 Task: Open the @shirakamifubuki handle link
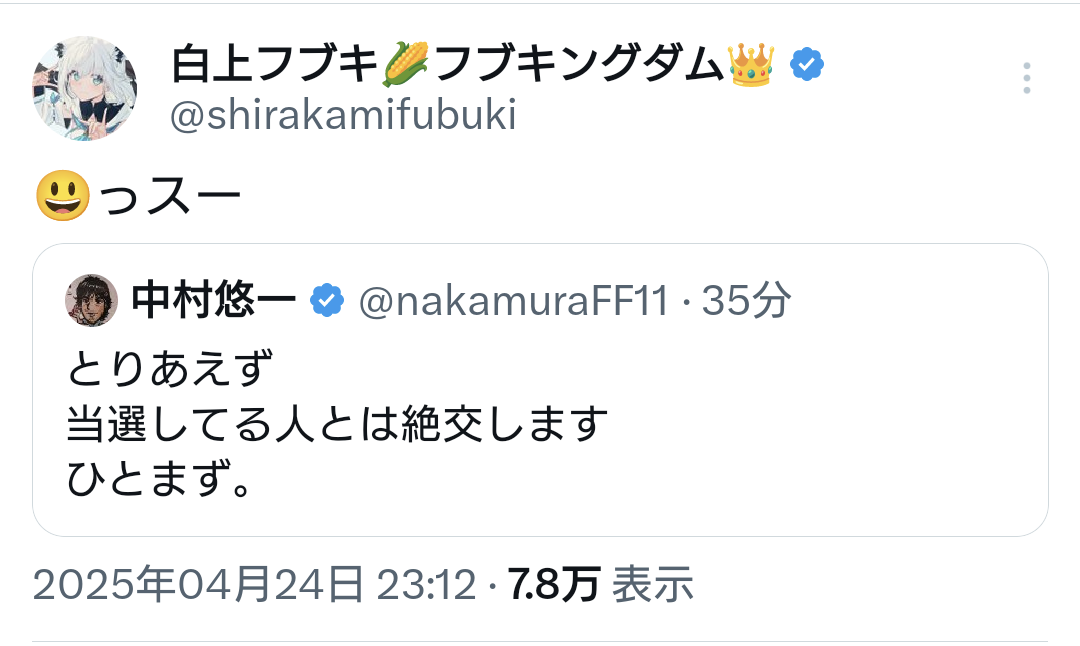point(343,117)
